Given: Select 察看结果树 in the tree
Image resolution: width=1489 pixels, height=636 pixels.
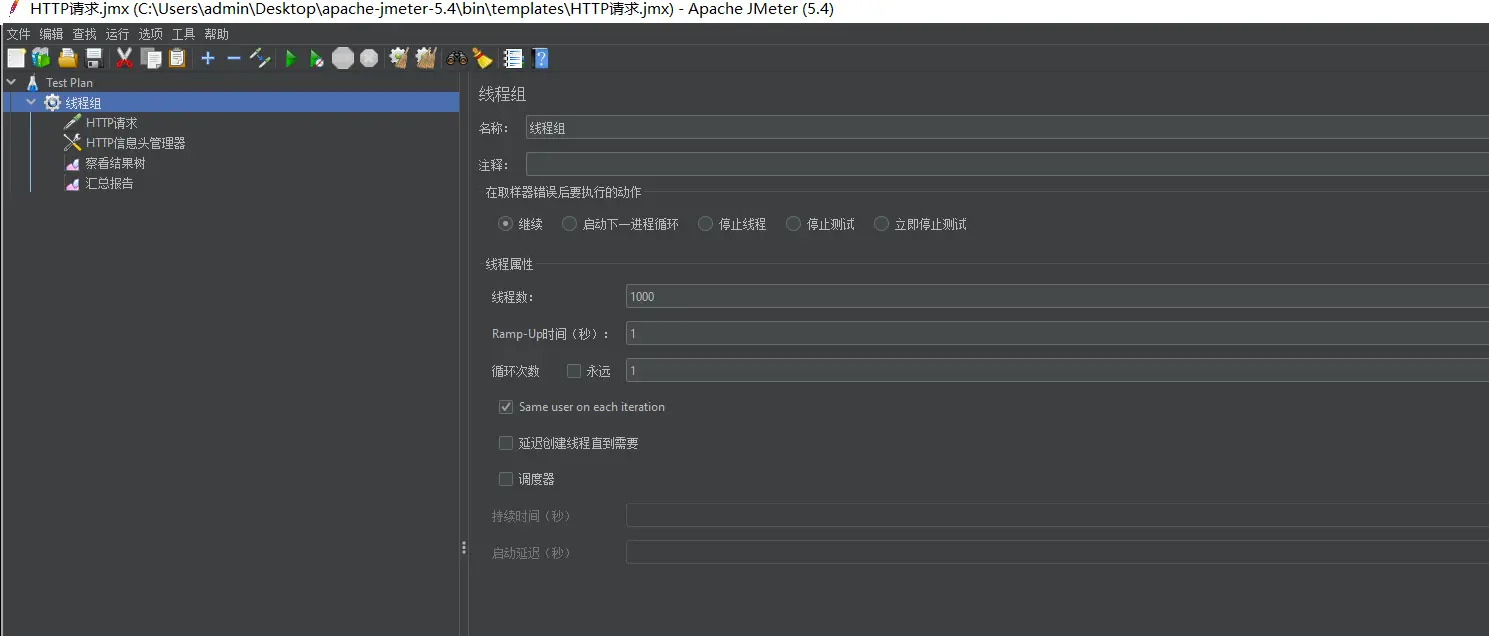Looking at the screenshot, I should (115, 163).
